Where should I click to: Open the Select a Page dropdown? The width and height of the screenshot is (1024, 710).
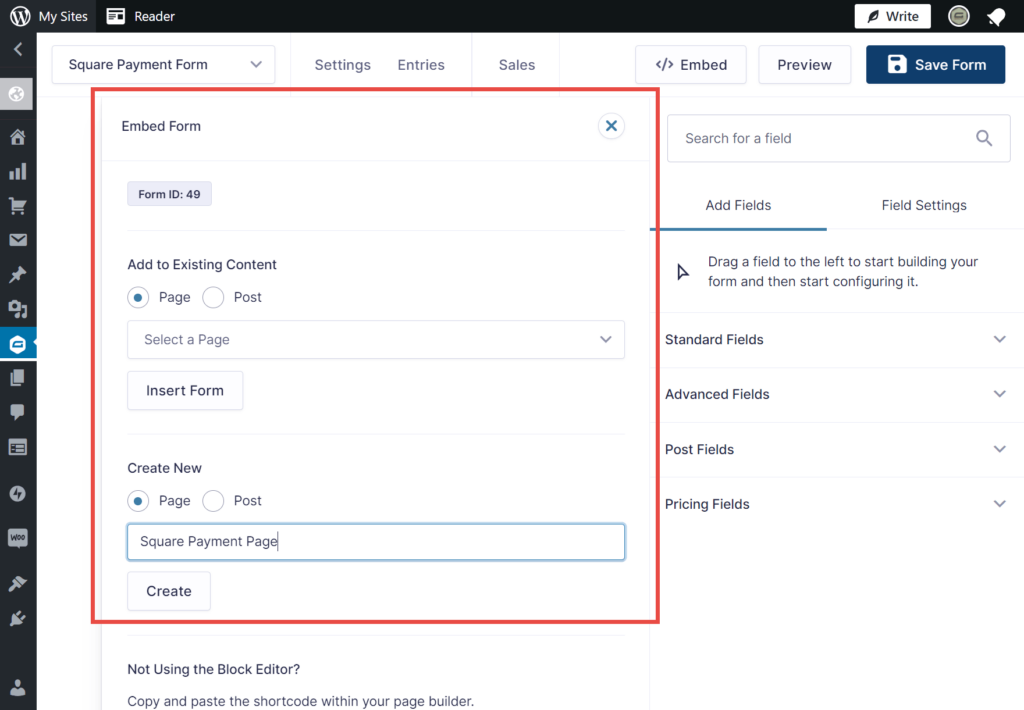[376, 340]
